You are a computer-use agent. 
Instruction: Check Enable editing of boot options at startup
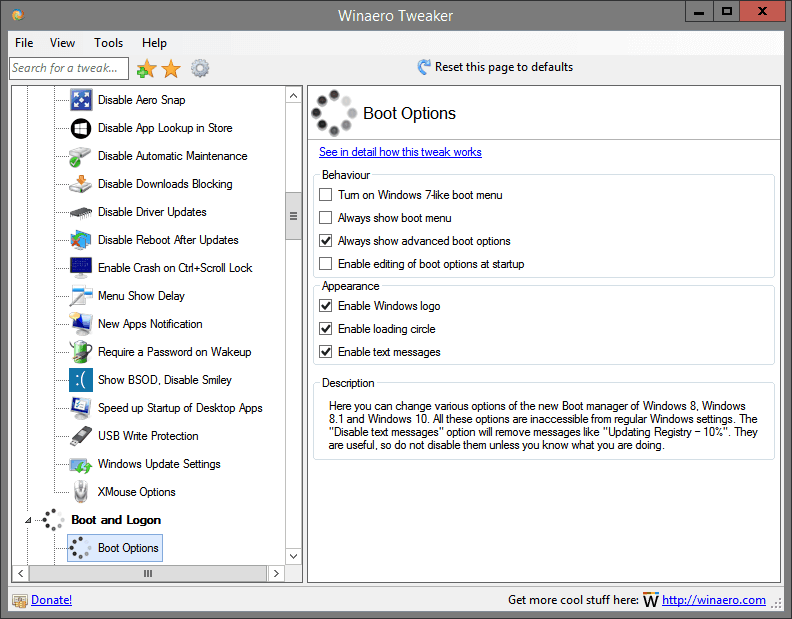tap(326, 264)
